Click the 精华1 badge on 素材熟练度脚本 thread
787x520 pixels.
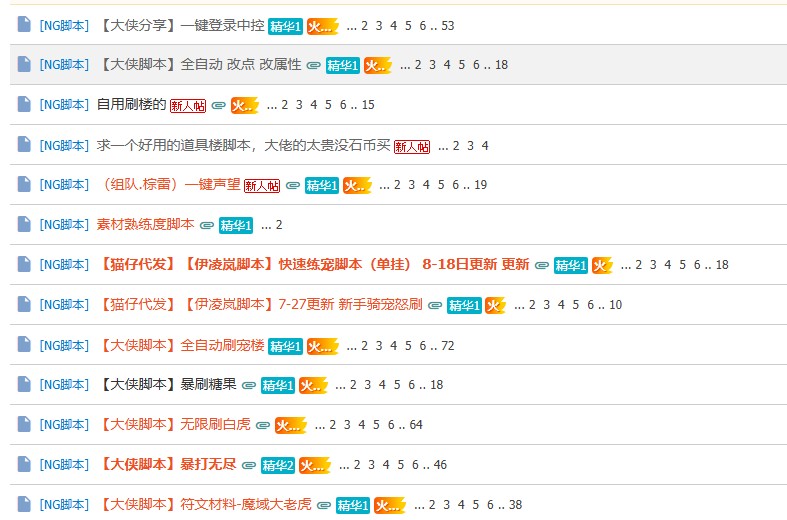(x=236, y=225)
